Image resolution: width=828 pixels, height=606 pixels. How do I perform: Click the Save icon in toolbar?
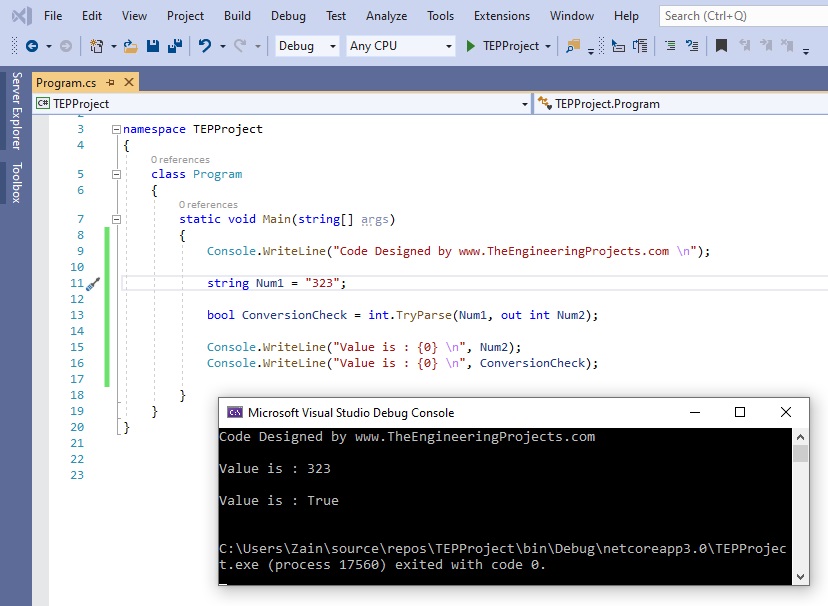click(x=153, y=46)
